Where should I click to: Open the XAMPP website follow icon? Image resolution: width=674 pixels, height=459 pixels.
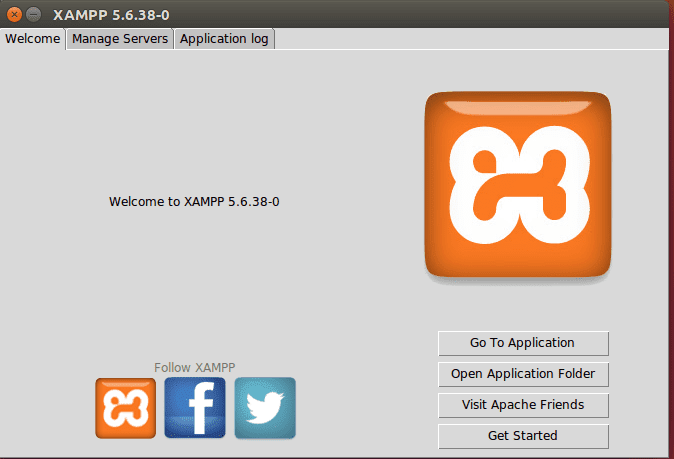tap(126, 408)
